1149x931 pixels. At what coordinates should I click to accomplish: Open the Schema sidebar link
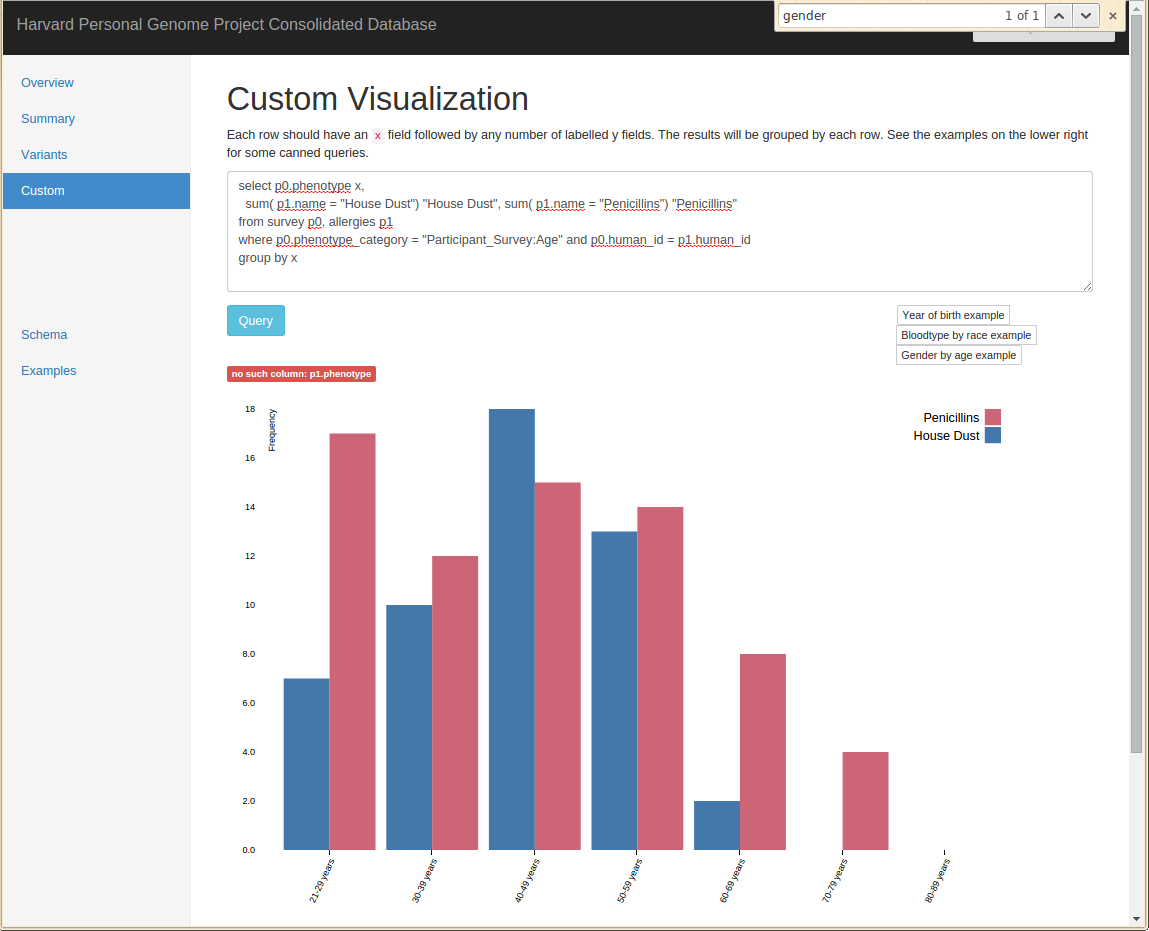click(44, 335)
